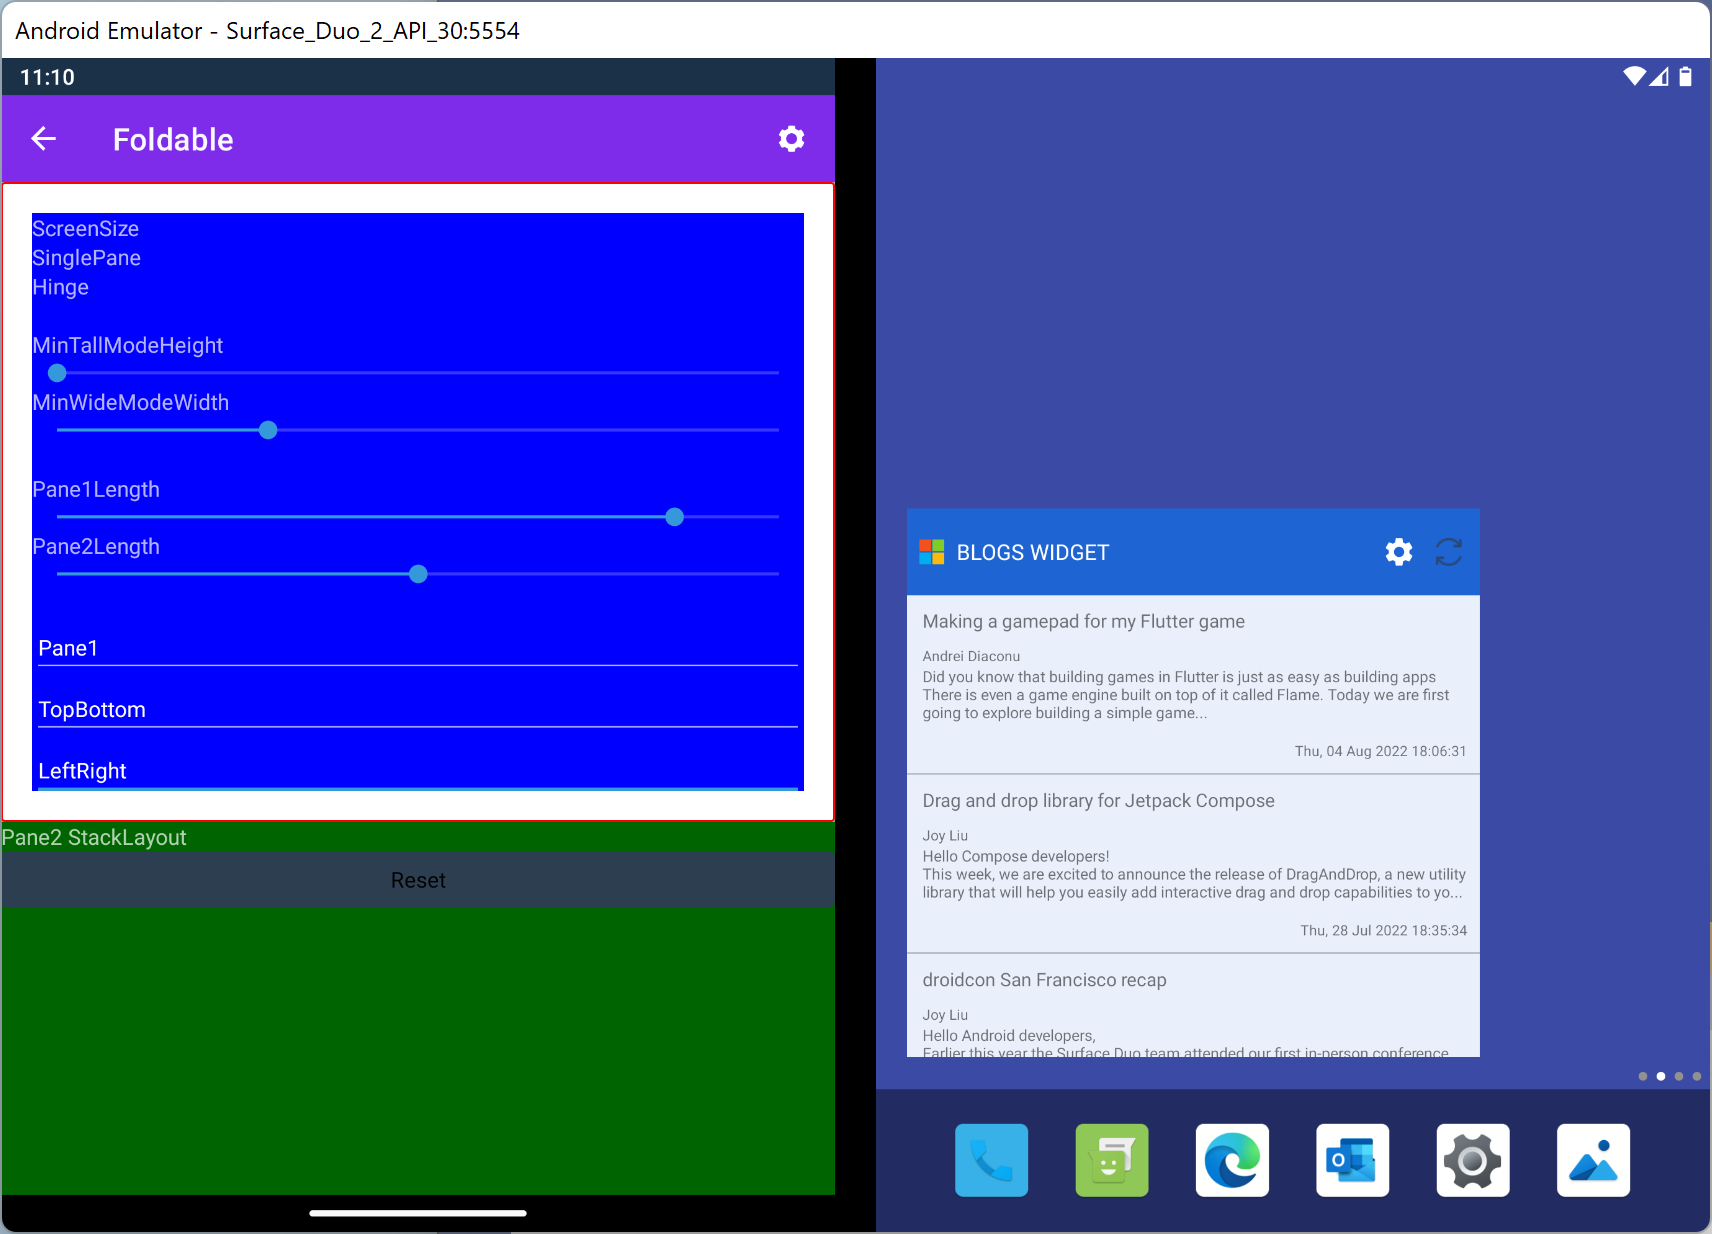Click the 11:10 clock in status bar
The width and height of the screenshot is (1712, 1234).
47,77
